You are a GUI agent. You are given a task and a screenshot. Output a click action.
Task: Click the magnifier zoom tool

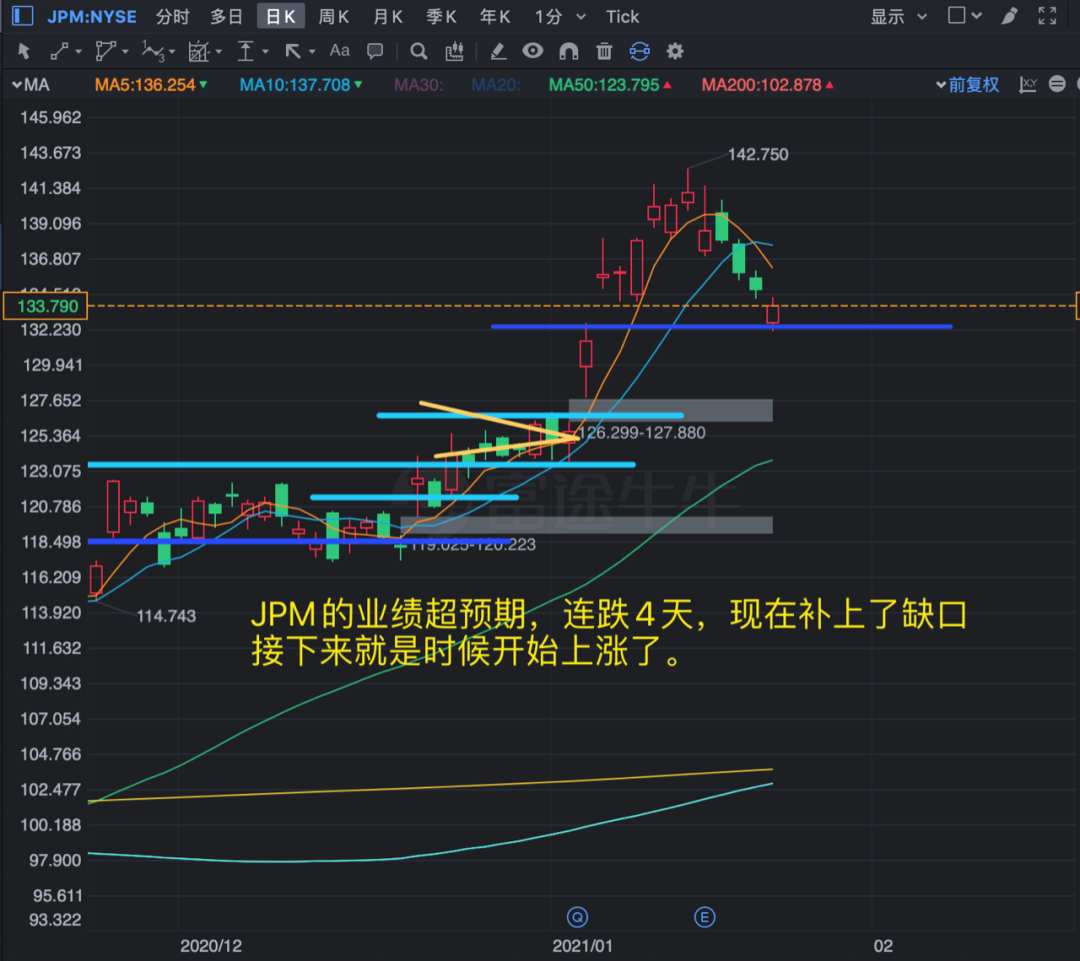coord(418,52)
